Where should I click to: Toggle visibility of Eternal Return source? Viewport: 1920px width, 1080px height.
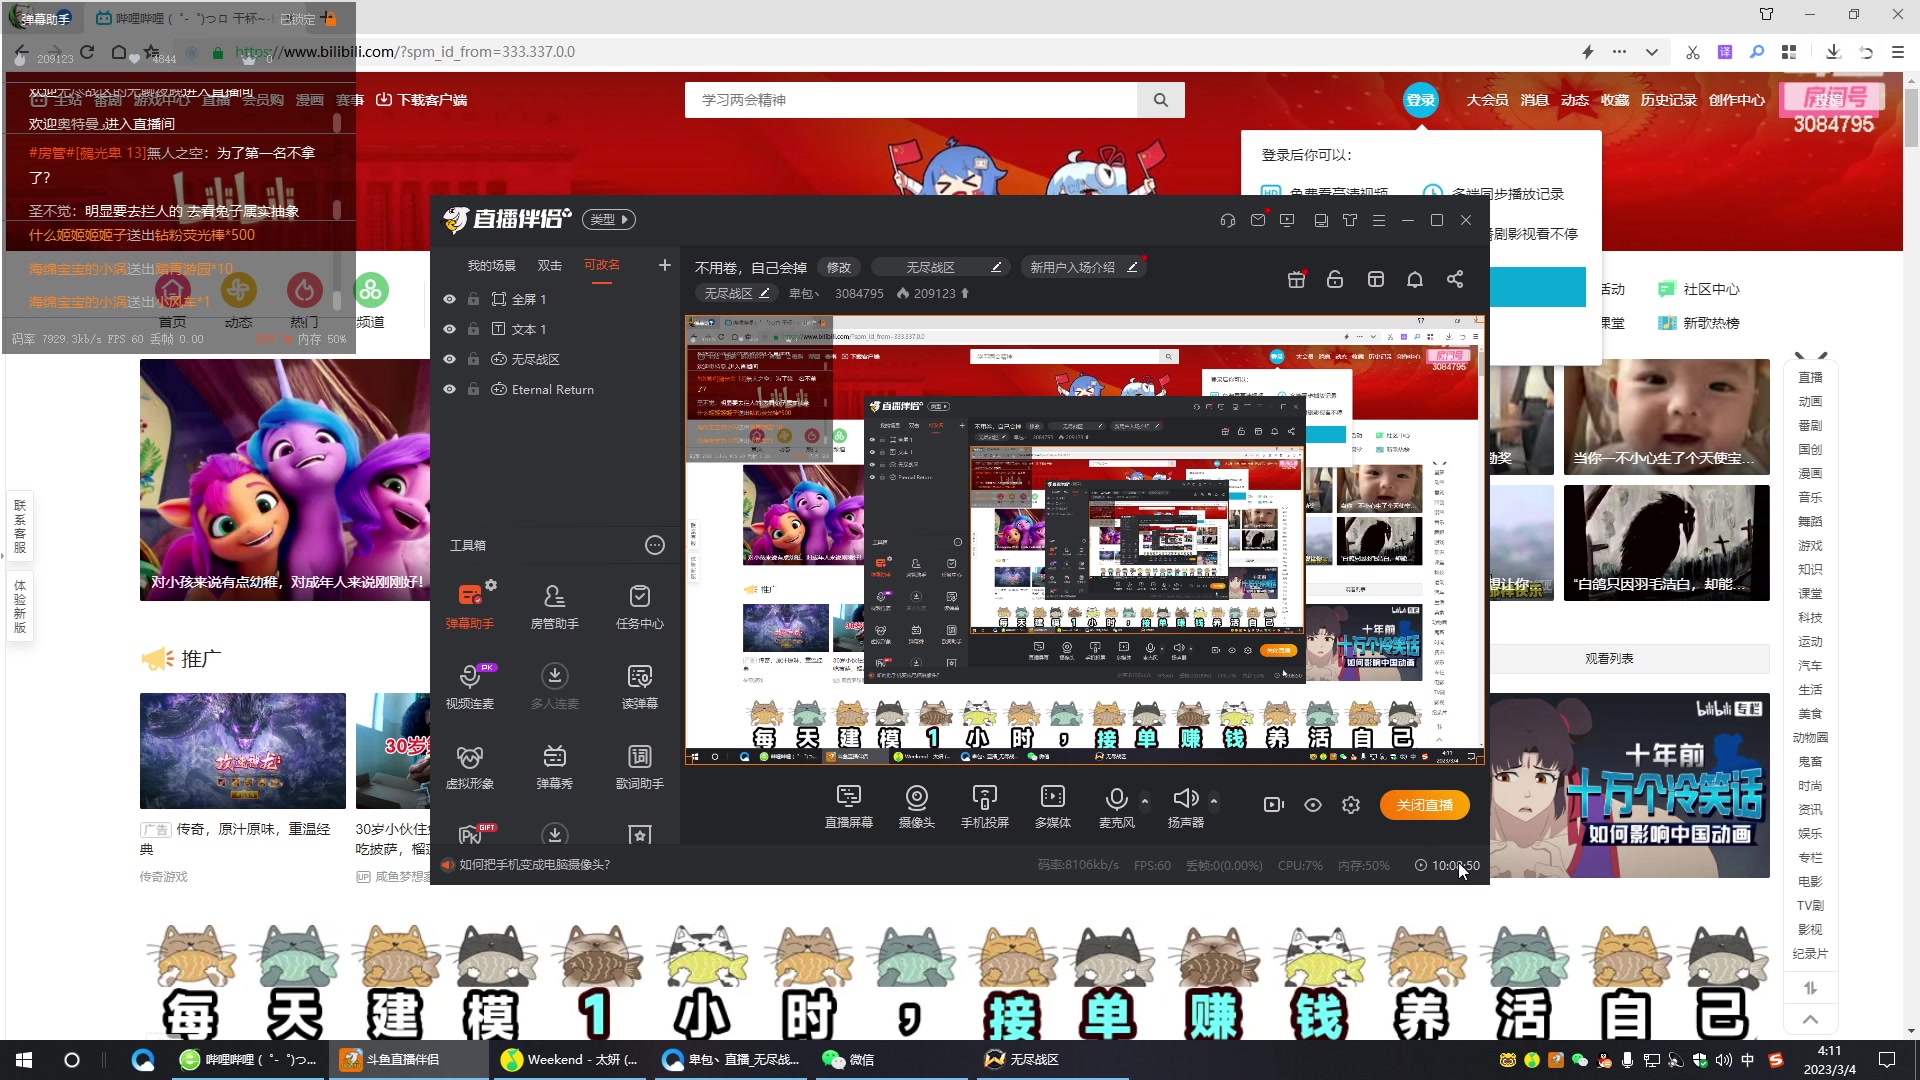pyautogui.click(x=450, y=389)
